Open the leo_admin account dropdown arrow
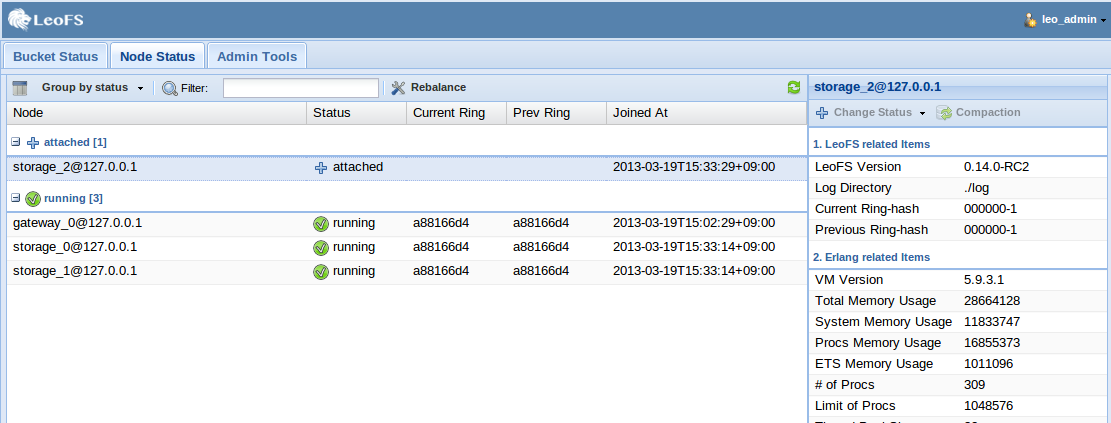The height and width of the screenshot is (423, 1111). click(x=1104, y=21)
